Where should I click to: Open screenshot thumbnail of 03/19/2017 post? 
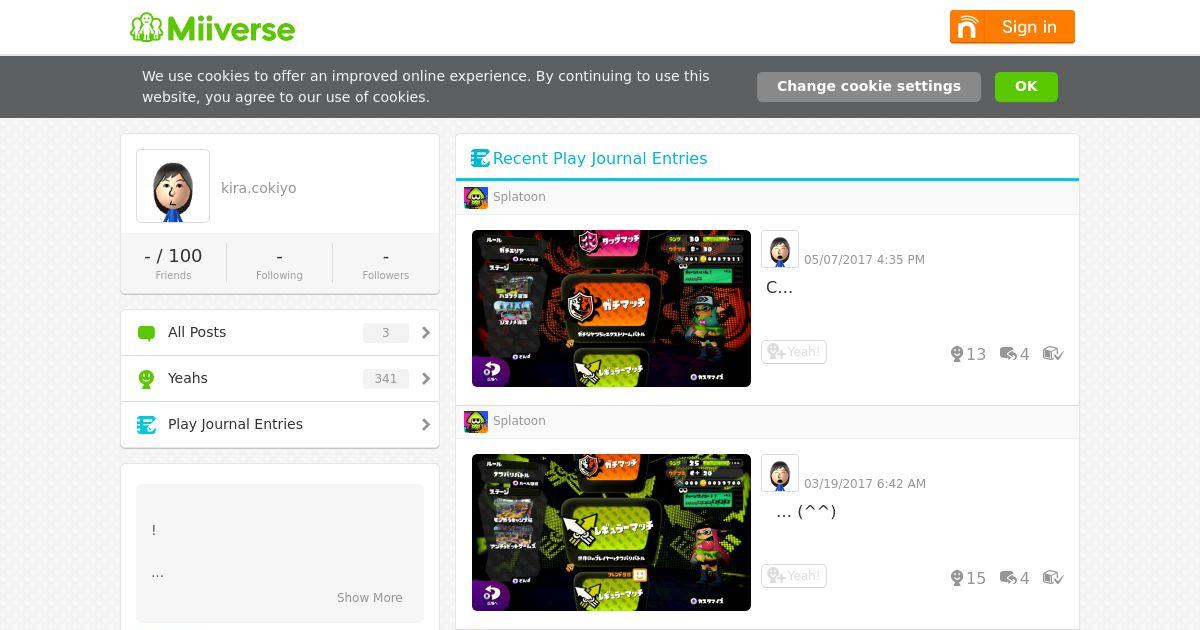tap(611, 532)
